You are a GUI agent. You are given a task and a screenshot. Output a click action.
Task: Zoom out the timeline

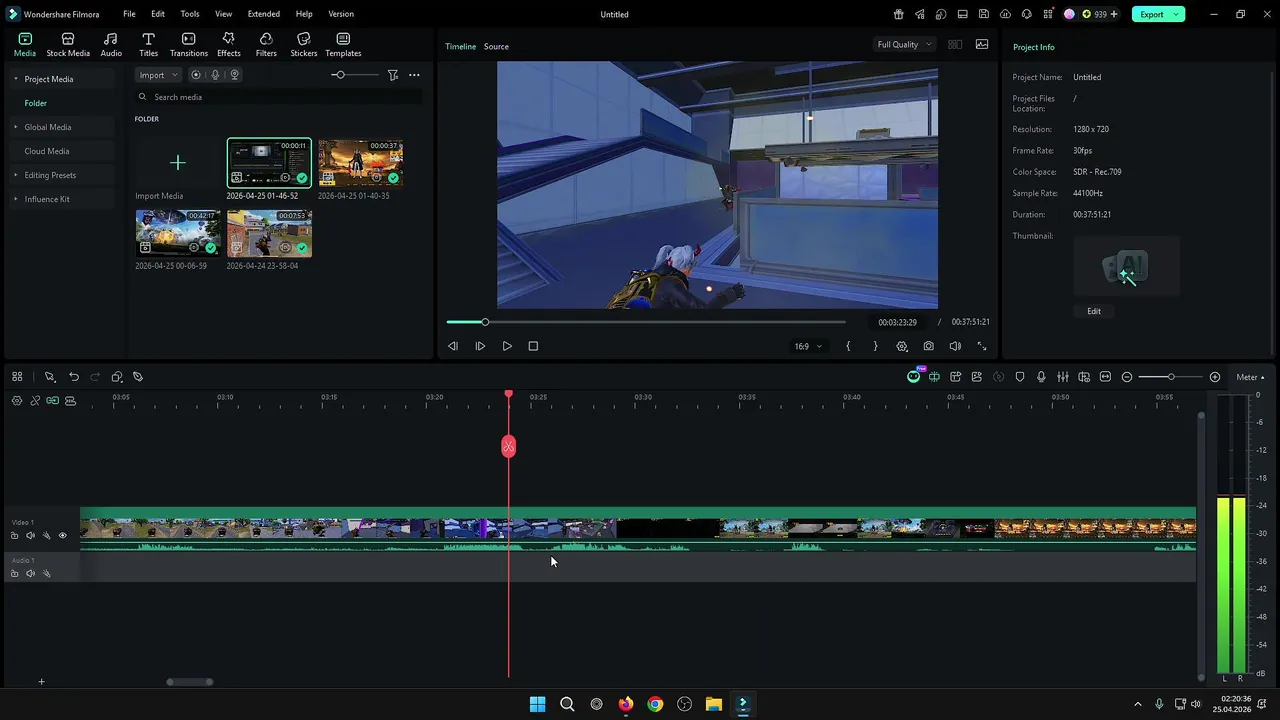[x=1127, y=377]
